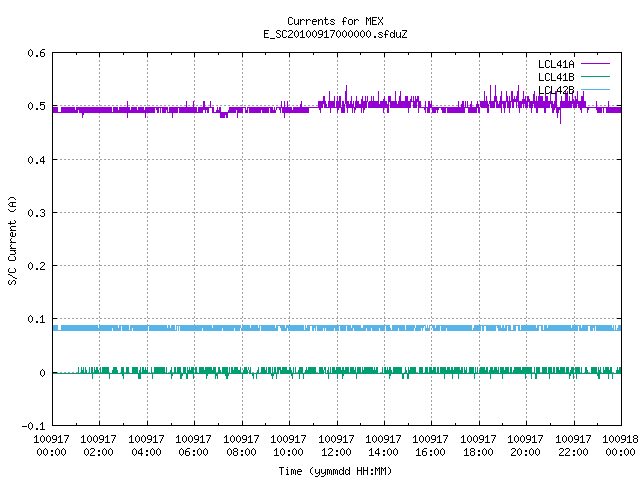
Task: Click the 0.1 y-axis tick label
Action: (36, 319)
